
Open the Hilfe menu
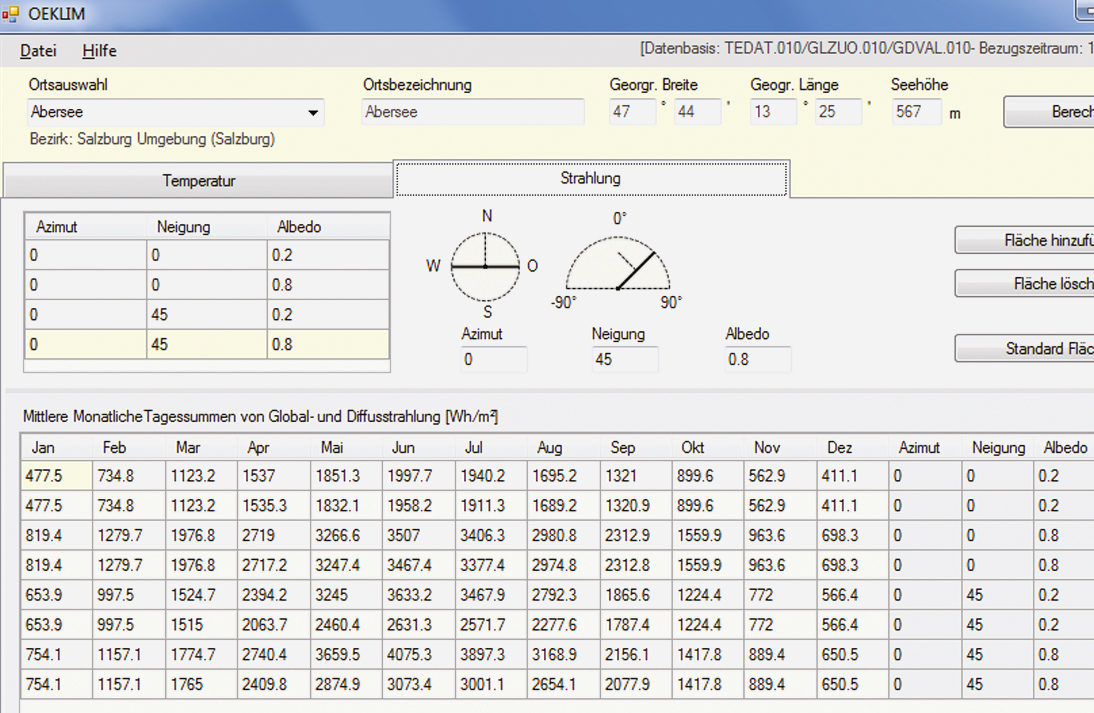click(99, 50)
